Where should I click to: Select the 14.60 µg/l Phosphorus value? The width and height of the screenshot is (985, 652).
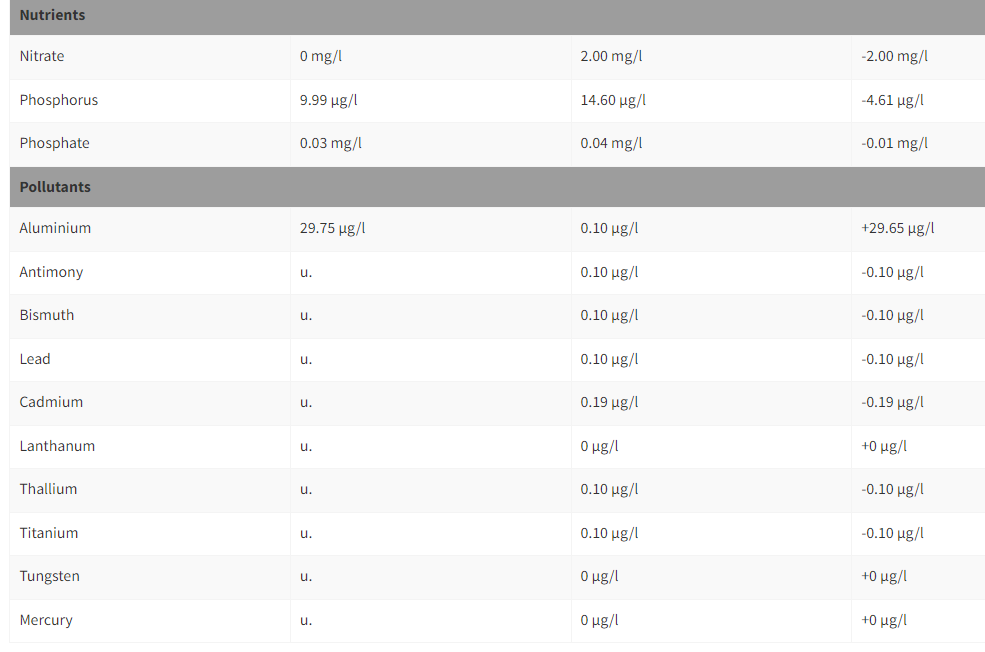pos(613,100)
